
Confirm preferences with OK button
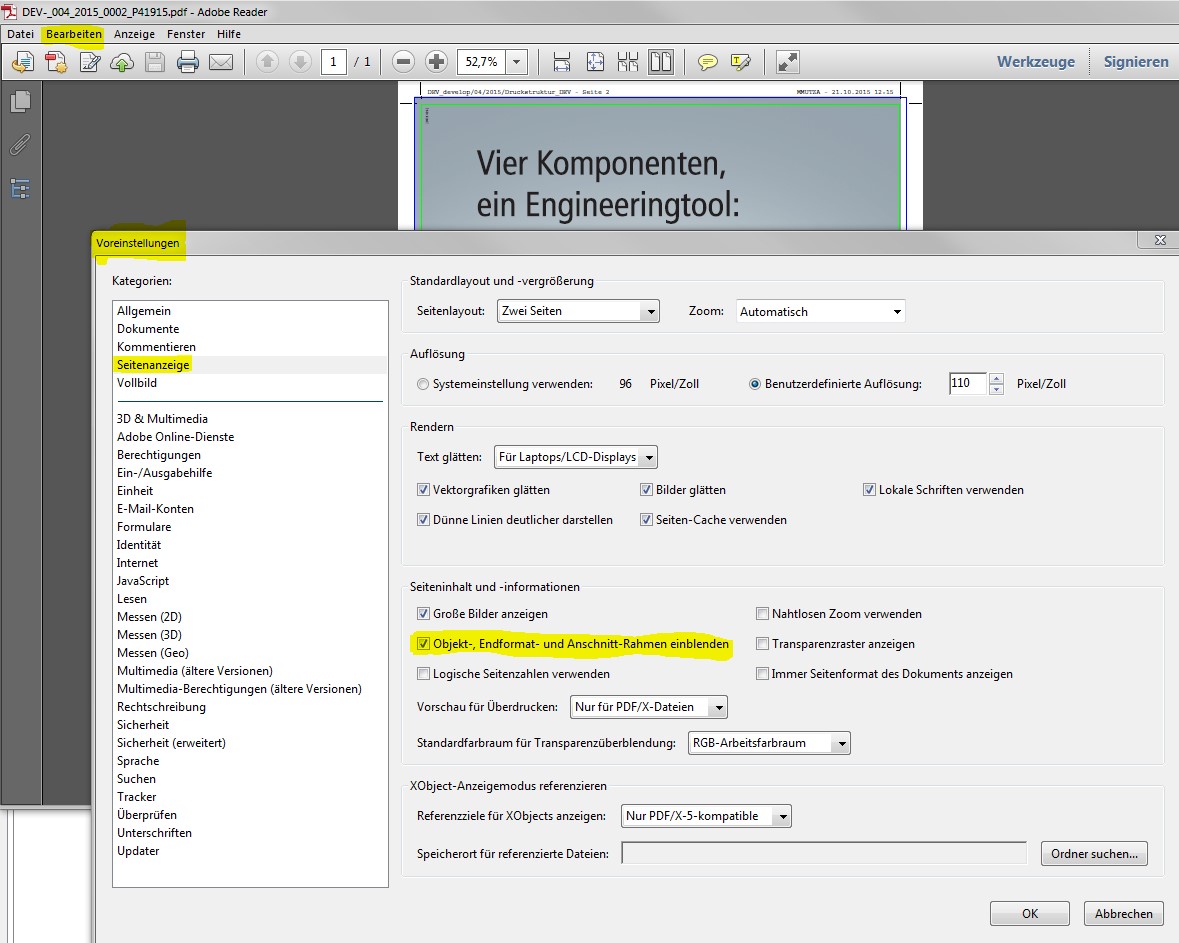coord(1029,913)
